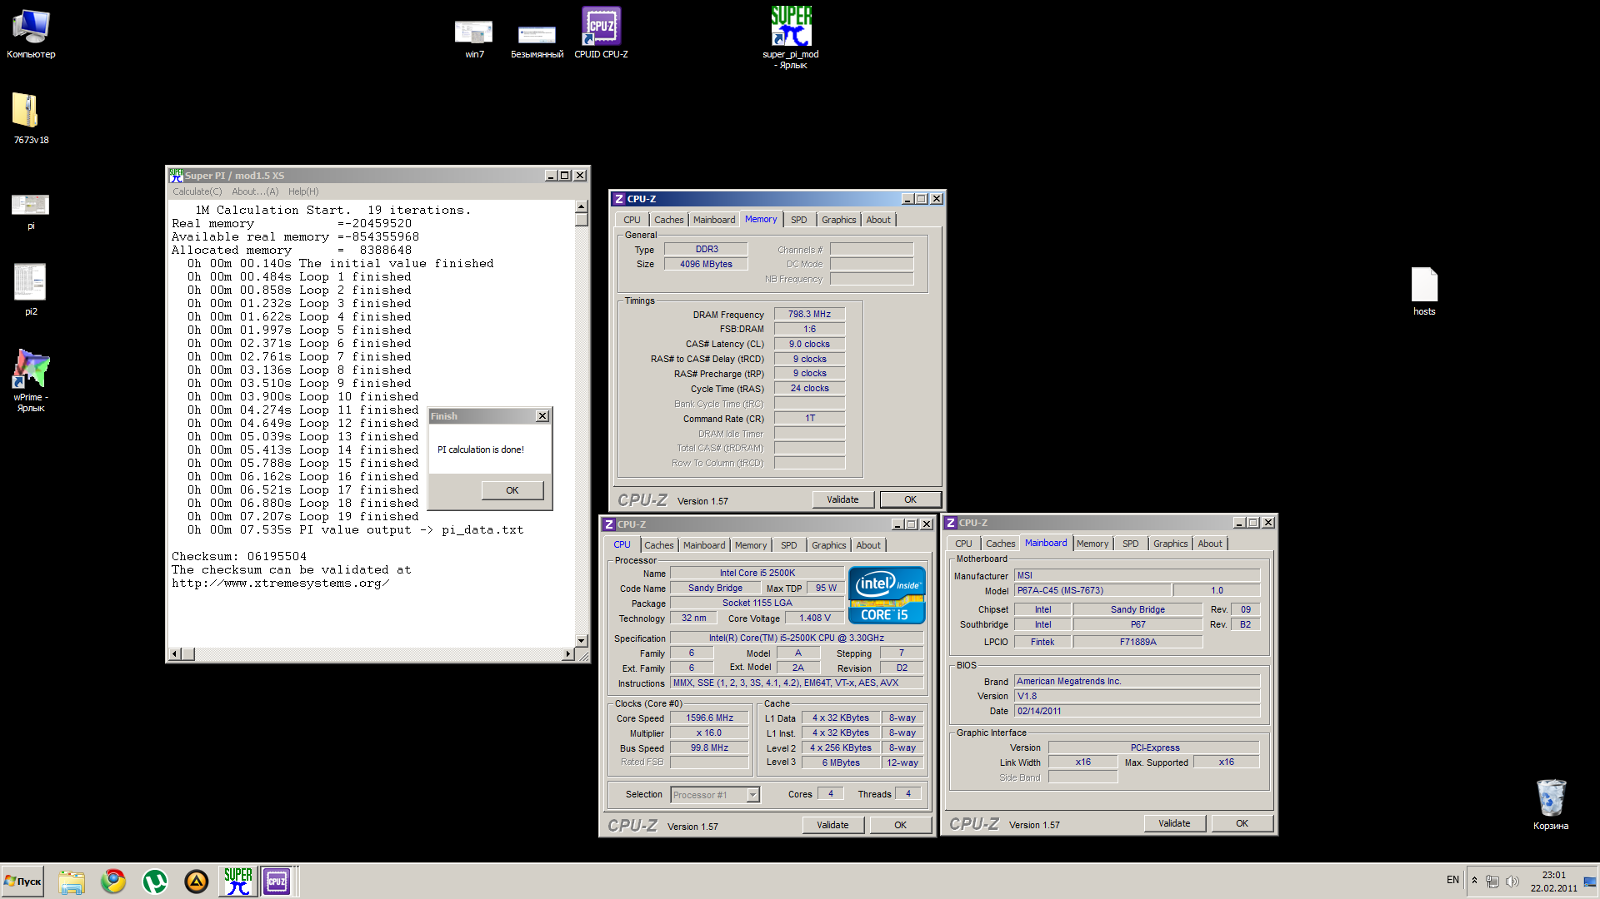Click Super PI horizontal scrollbar left arrow
The height and width of the screenshot is (899, 1600).
click(x=175, y=654)
